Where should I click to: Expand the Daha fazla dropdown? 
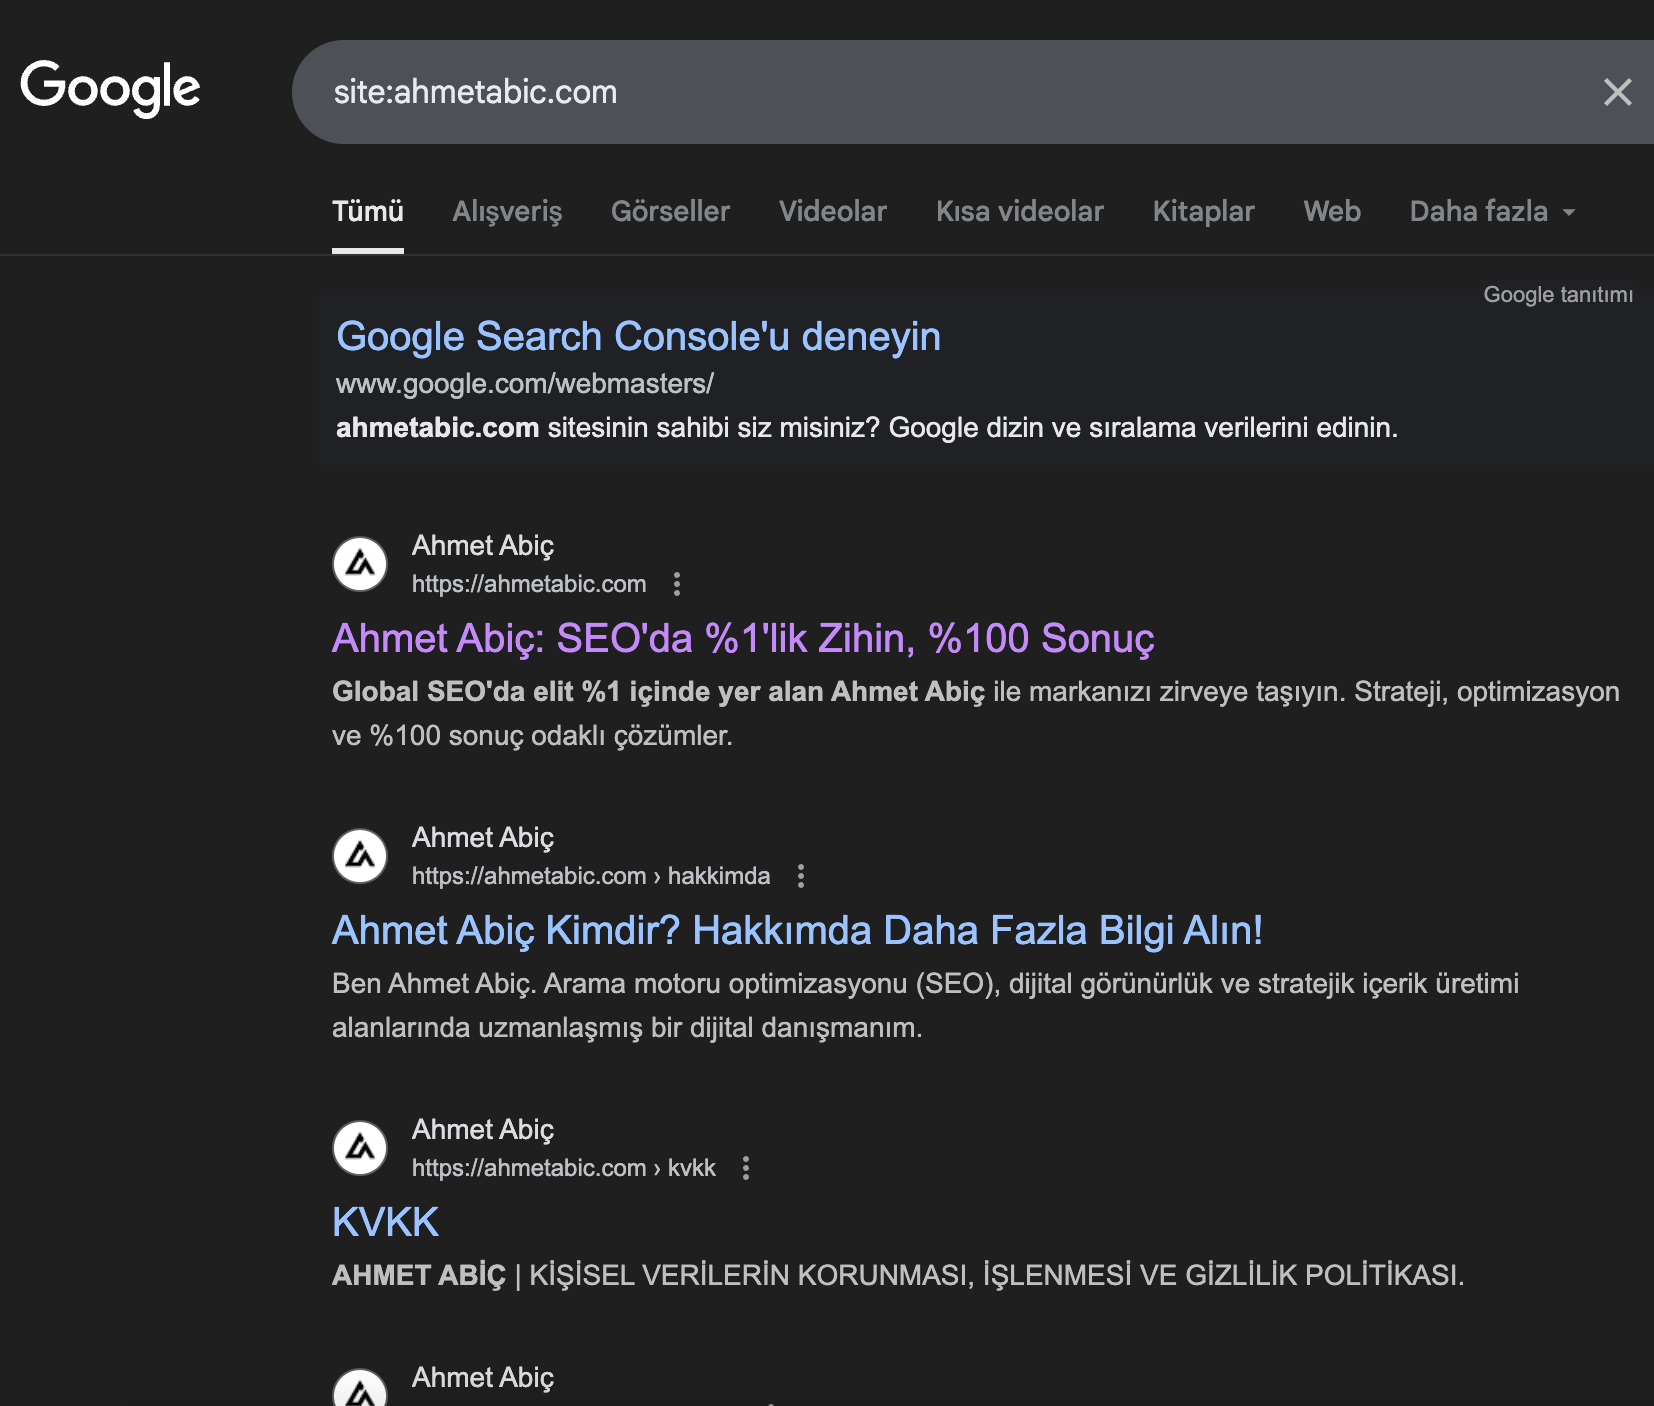pyautogui.click(x=1492, y=212)
